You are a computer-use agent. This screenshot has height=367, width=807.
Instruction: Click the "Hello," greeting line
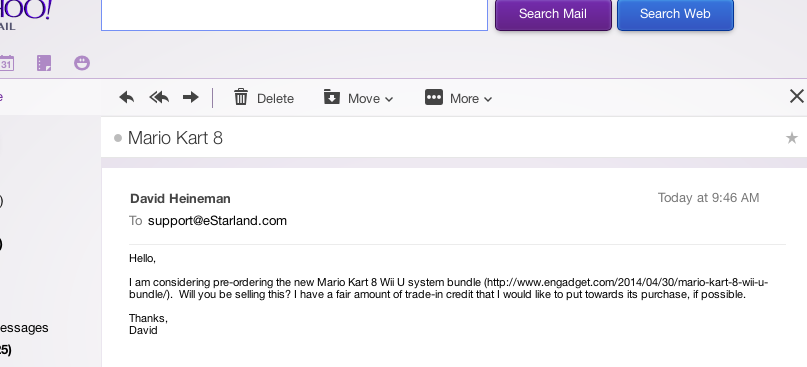(143, 258)
